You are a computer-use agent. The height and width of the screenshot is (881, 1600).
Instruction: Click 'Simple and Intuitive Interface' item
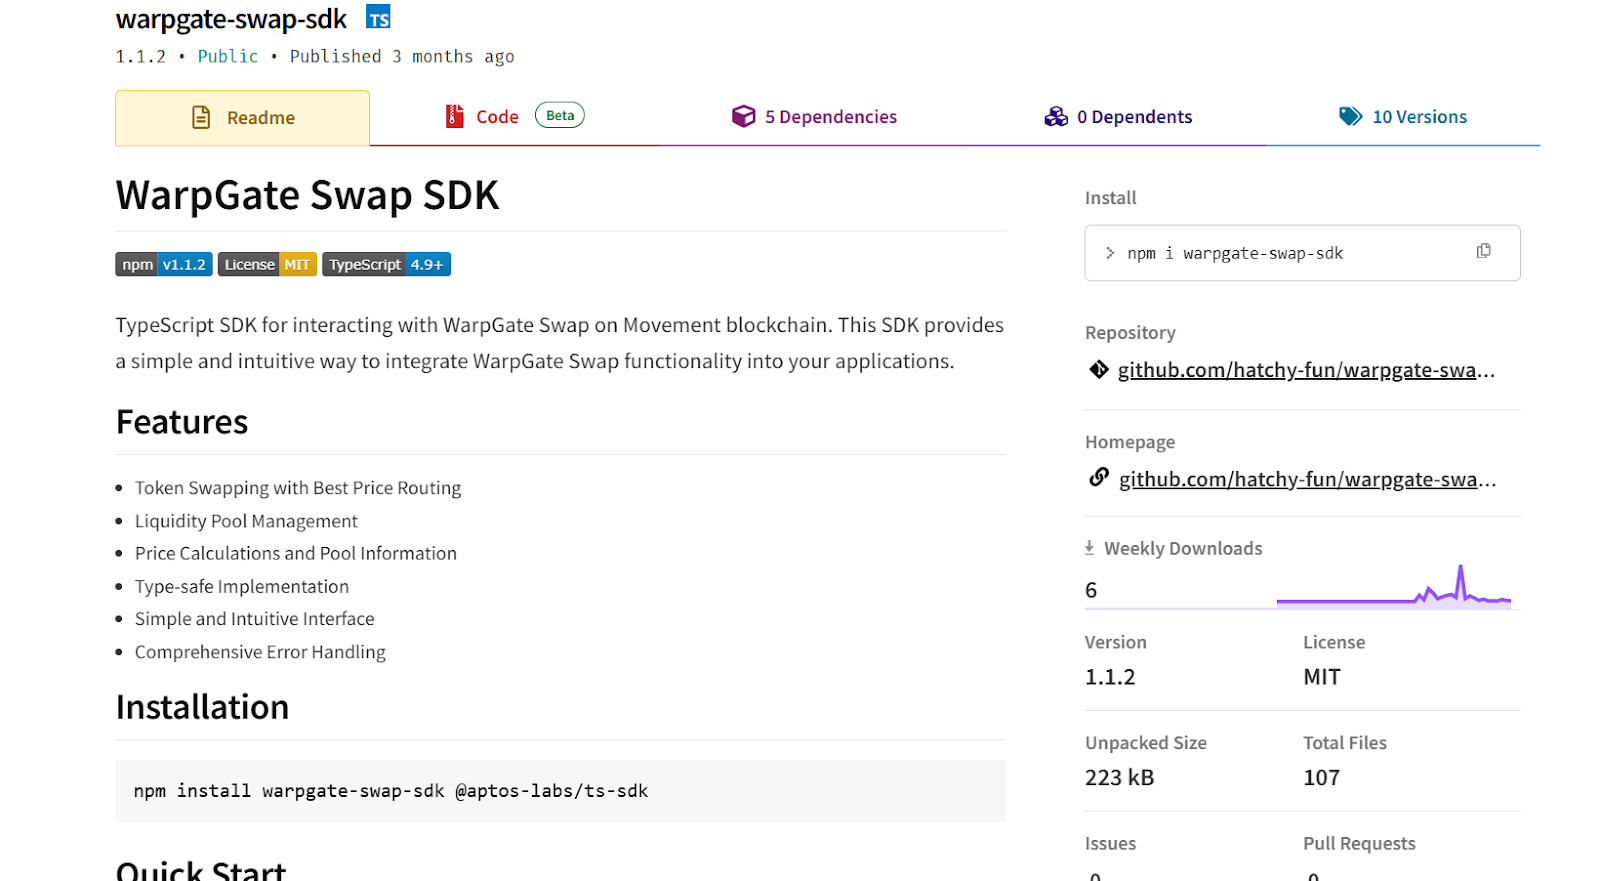coord(255,619)
